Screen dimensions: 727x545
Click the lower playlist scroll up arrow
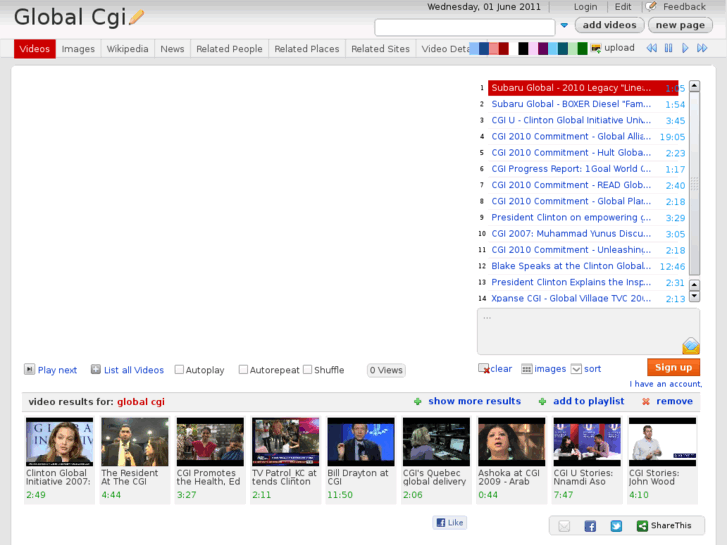(x=694, y=285)
